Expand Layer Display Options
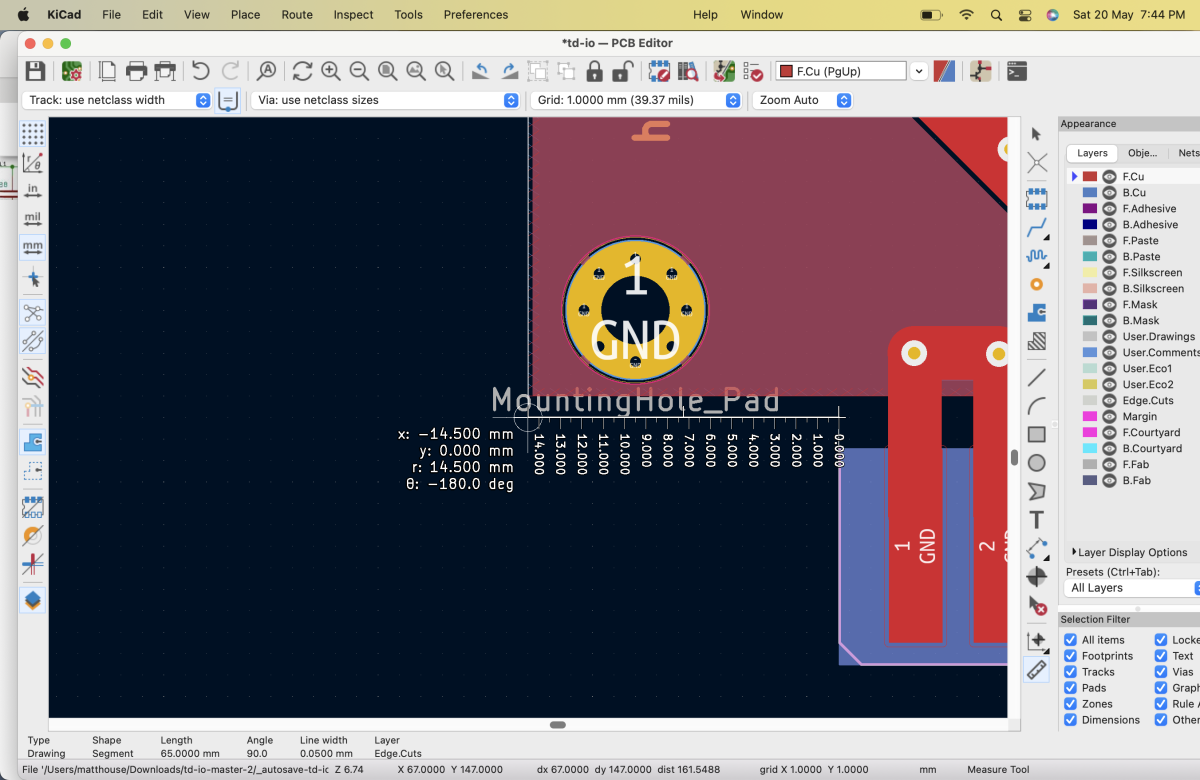 (1131, 552)
